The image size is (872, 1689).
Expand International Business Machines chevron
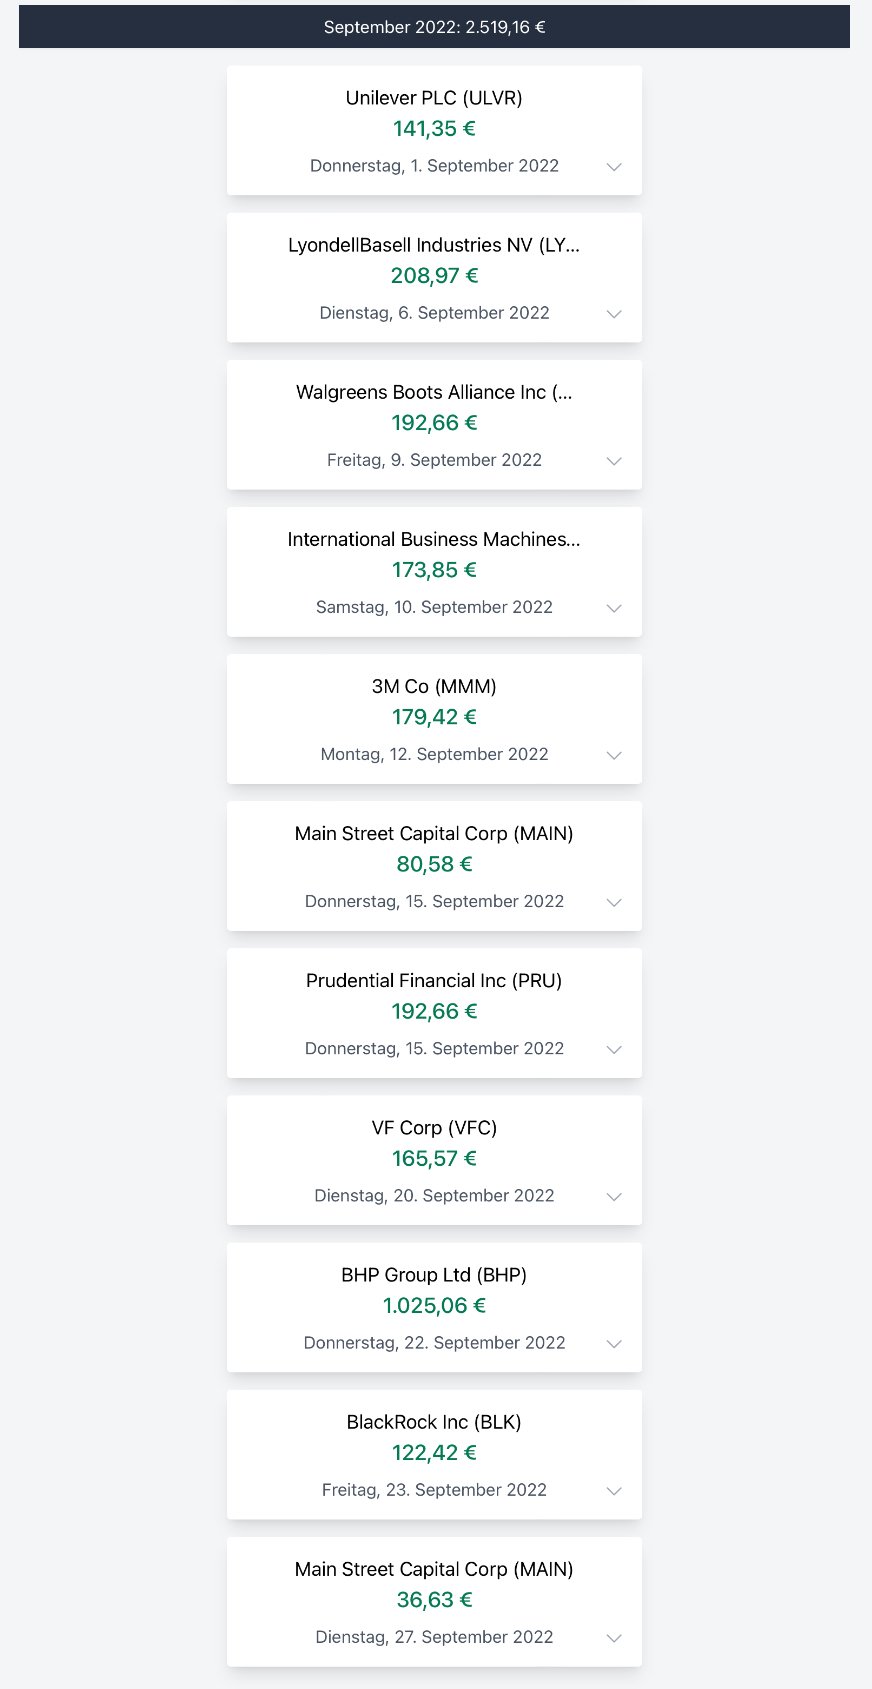click(614, 608)
